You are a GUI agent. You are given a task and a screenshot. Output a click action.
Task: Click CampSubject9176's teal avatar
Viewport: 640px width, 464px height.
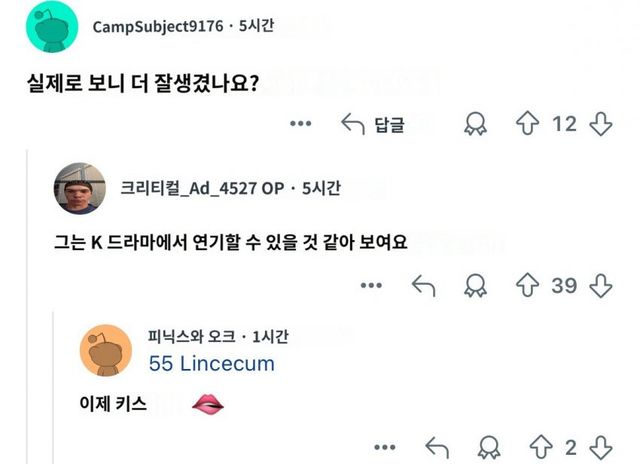51,27
